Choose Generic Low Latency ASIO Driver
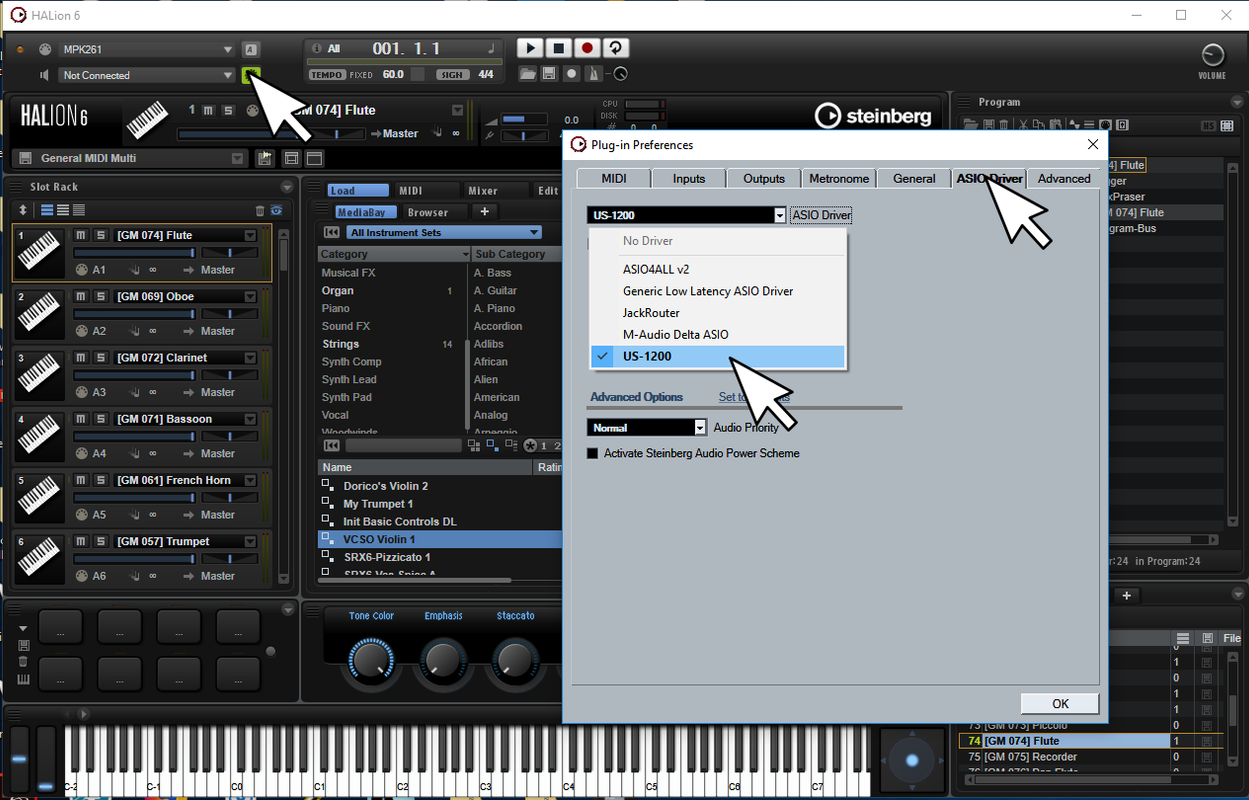Image resolution: width=1249 pixels, height=800 pixels. [718, 291]
